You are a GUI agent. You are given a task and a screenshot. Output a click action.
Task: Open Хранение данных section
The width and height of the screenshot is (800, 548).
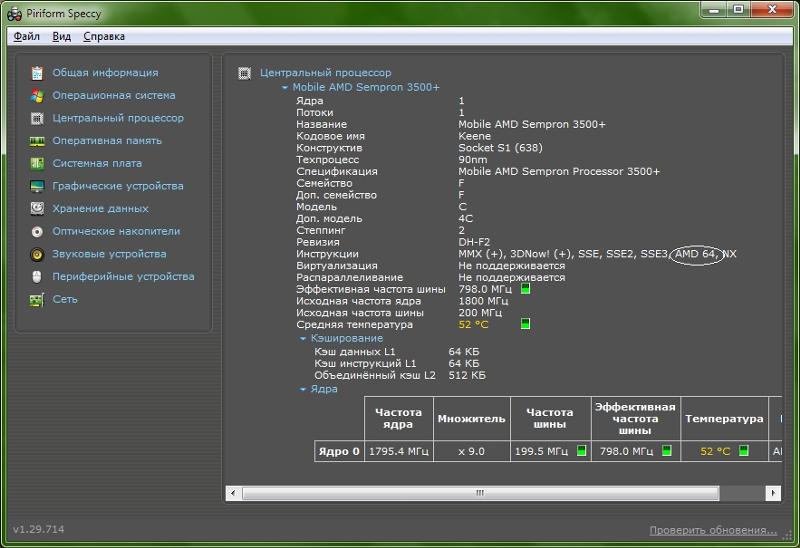click(x=101, y=209)
